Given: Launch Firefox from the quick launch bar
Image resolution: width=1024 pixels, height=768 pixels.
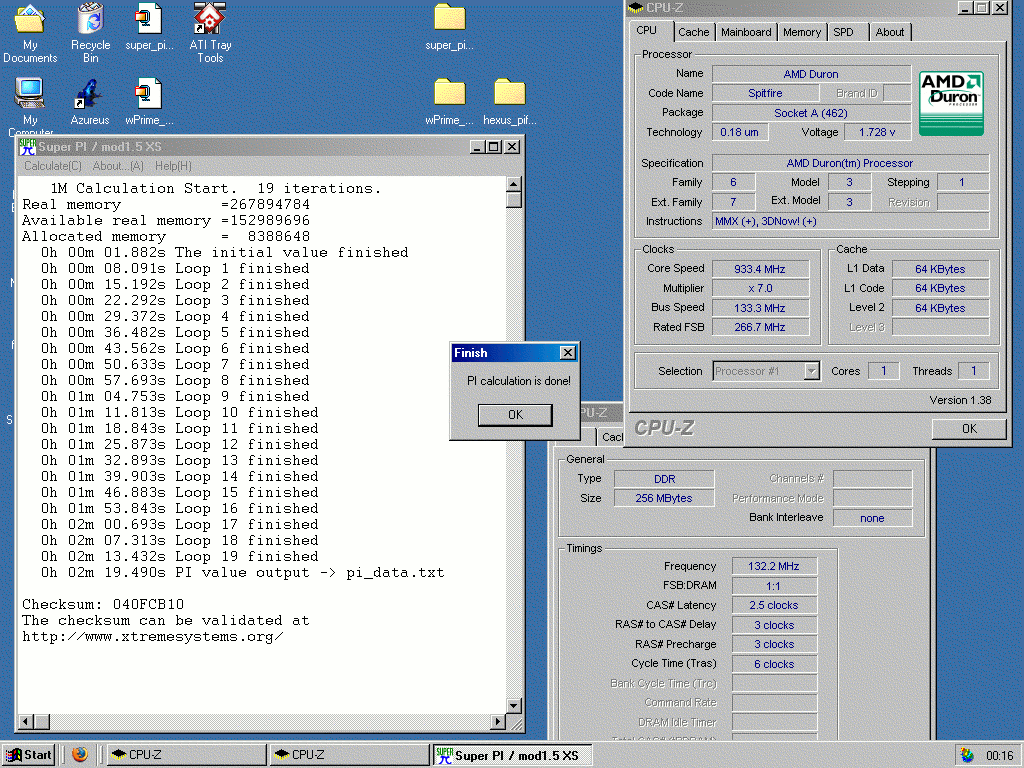Looking at the screenshot, I should [80, 754].
